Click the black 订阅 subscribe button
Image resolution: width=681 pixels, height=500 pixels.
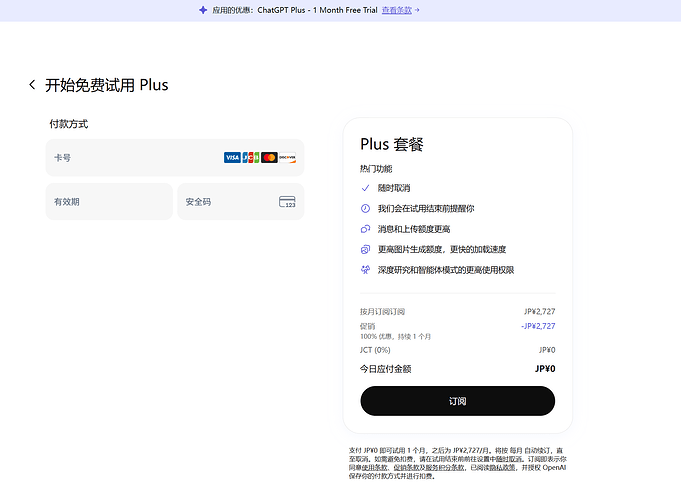(x=457, y=401)
